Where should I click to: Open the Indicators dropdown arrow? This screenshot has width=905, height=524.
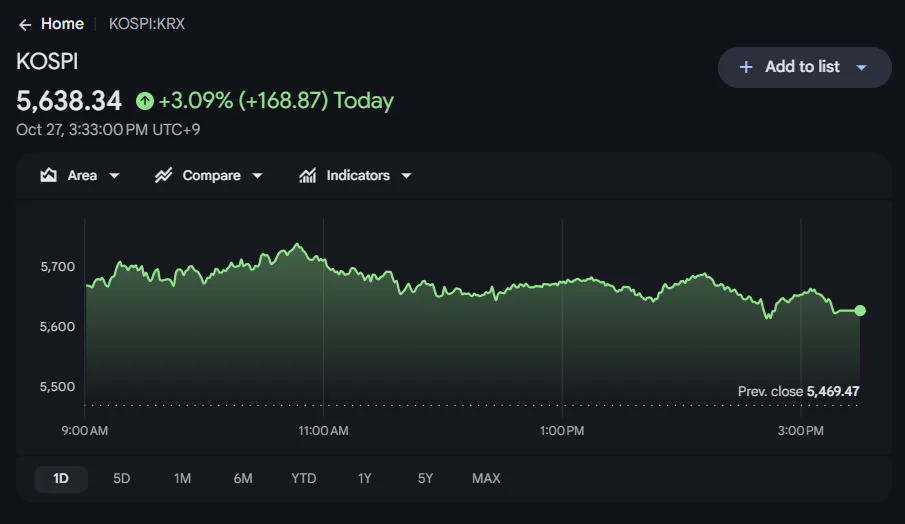[406, 175]
